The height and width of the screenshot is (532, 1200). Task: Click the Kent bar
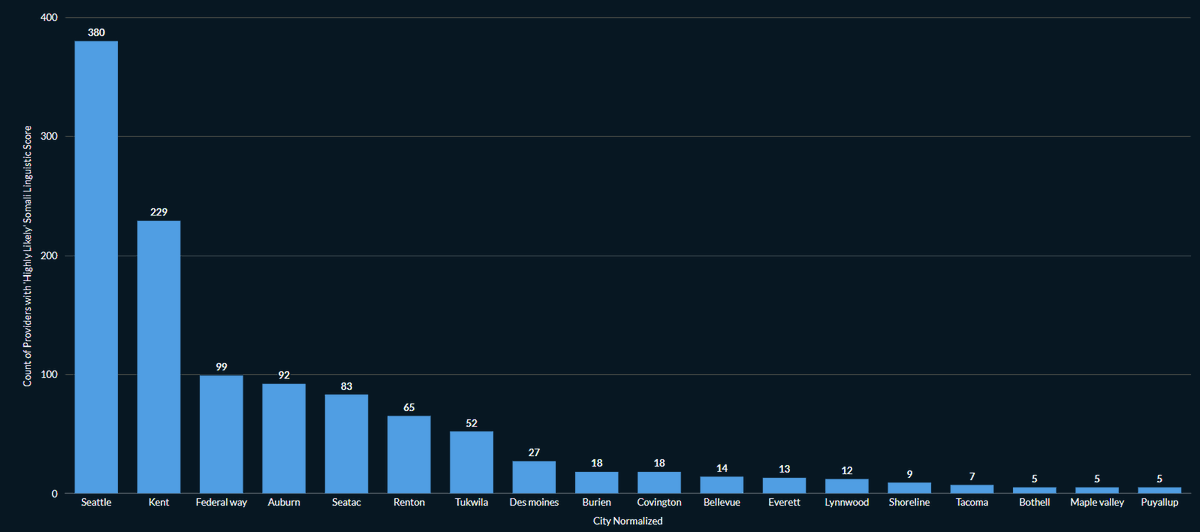(x=159, y=357)
